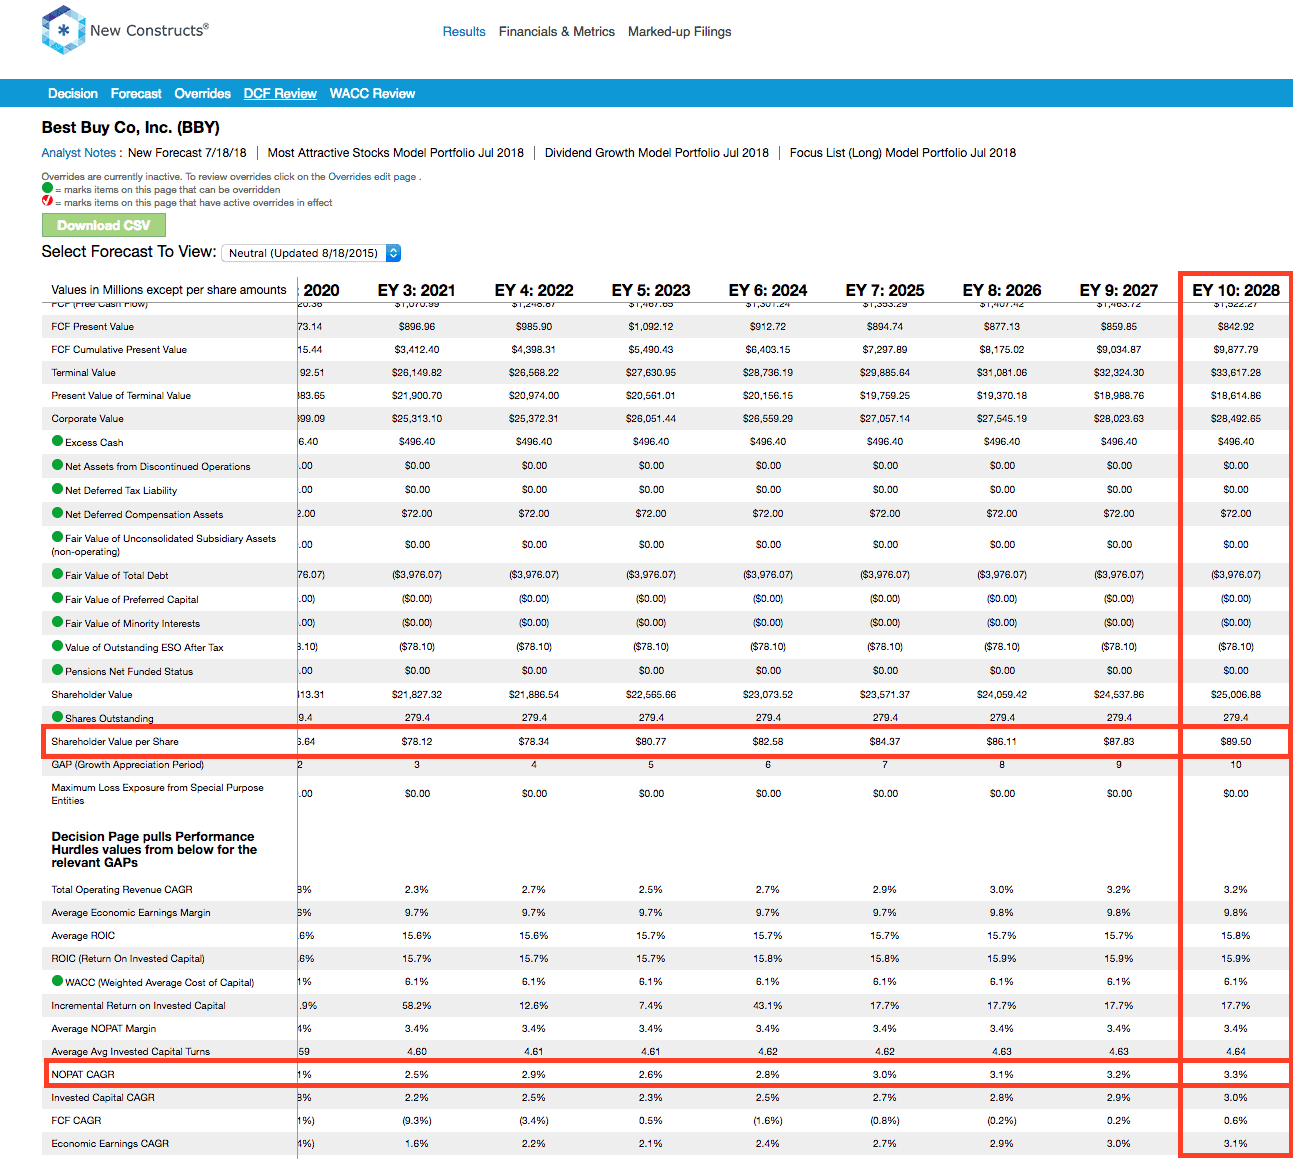Click Average ROIC row label
1293x1159 pixels.
(83, 935)
